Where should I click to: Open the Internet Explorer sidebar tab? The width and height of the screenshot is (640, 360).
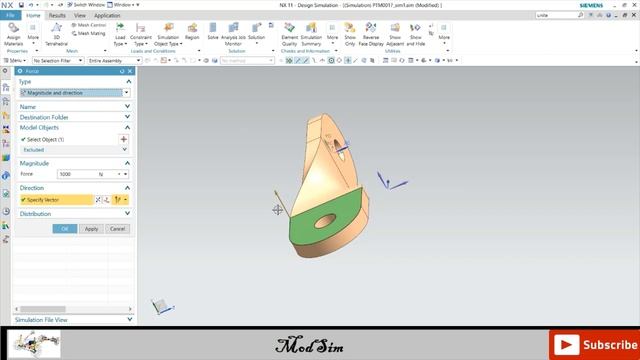tap(6, 176)
